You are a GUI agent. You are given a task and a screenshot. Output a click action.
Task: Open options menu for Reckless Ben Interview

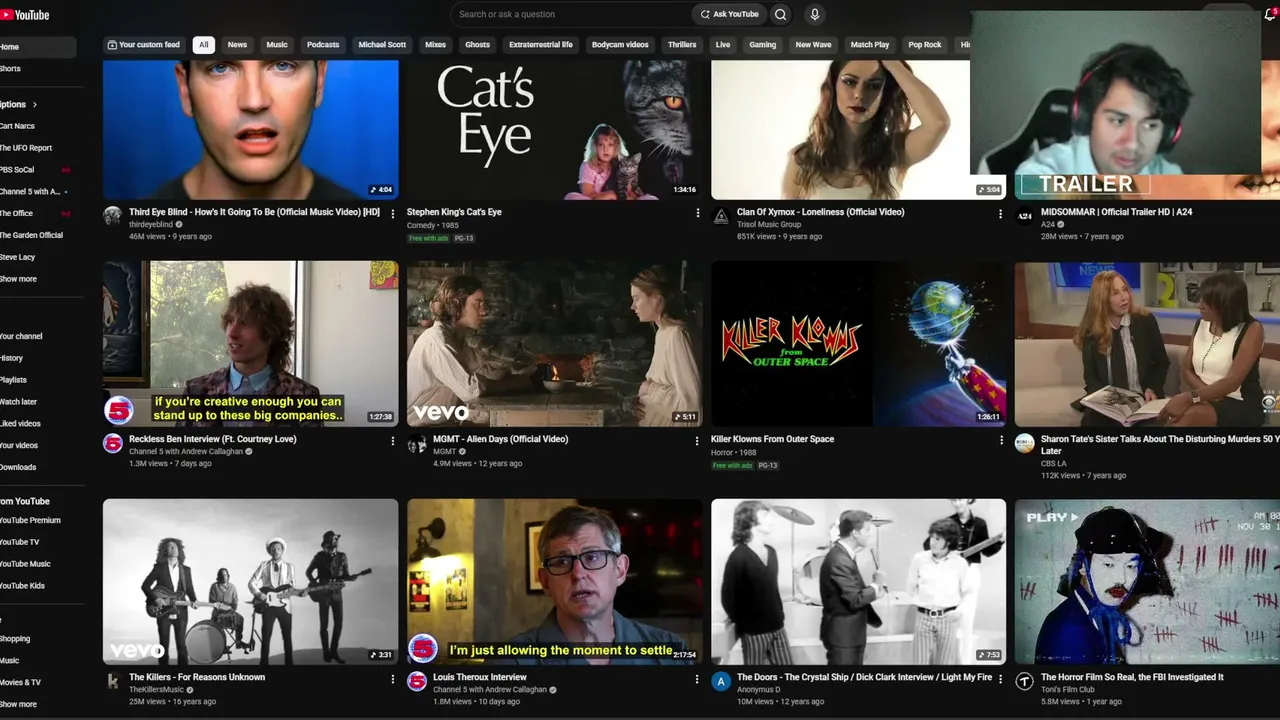[x=392, y=440]
